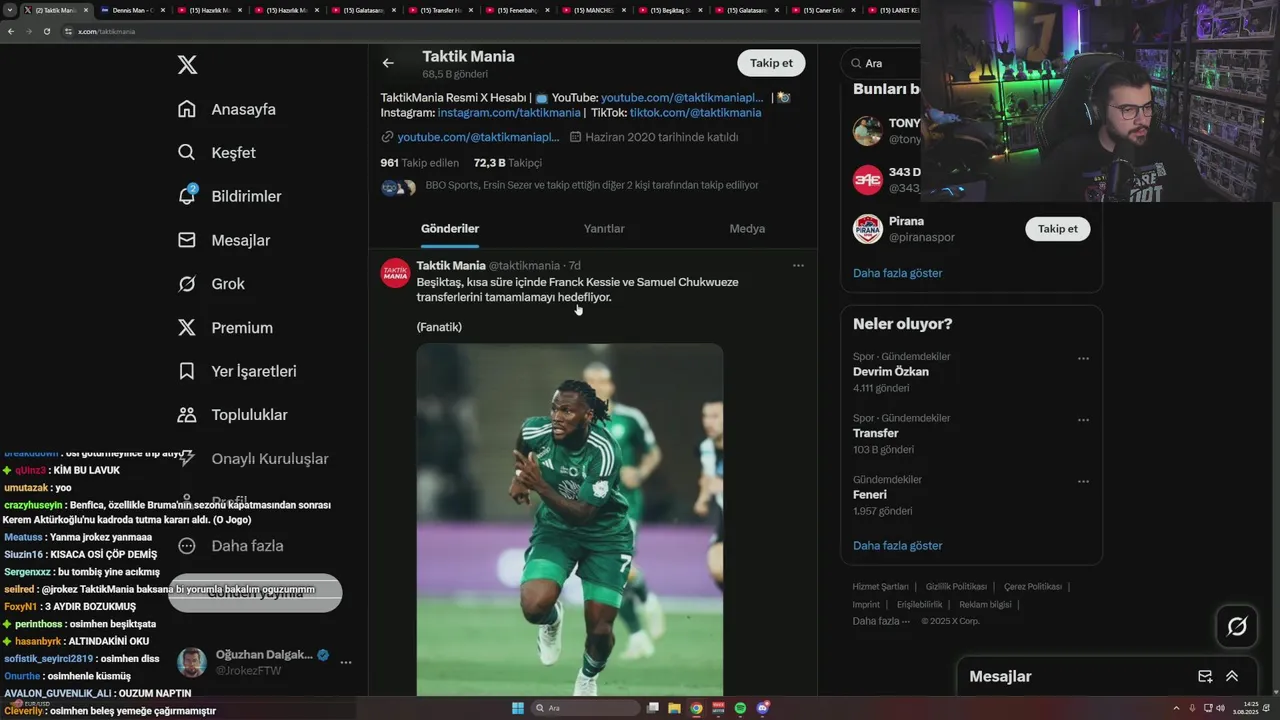The image size is (1280, 720).
Task: Switch to Yanıtlar tab
Action: [x=604, y=229]
